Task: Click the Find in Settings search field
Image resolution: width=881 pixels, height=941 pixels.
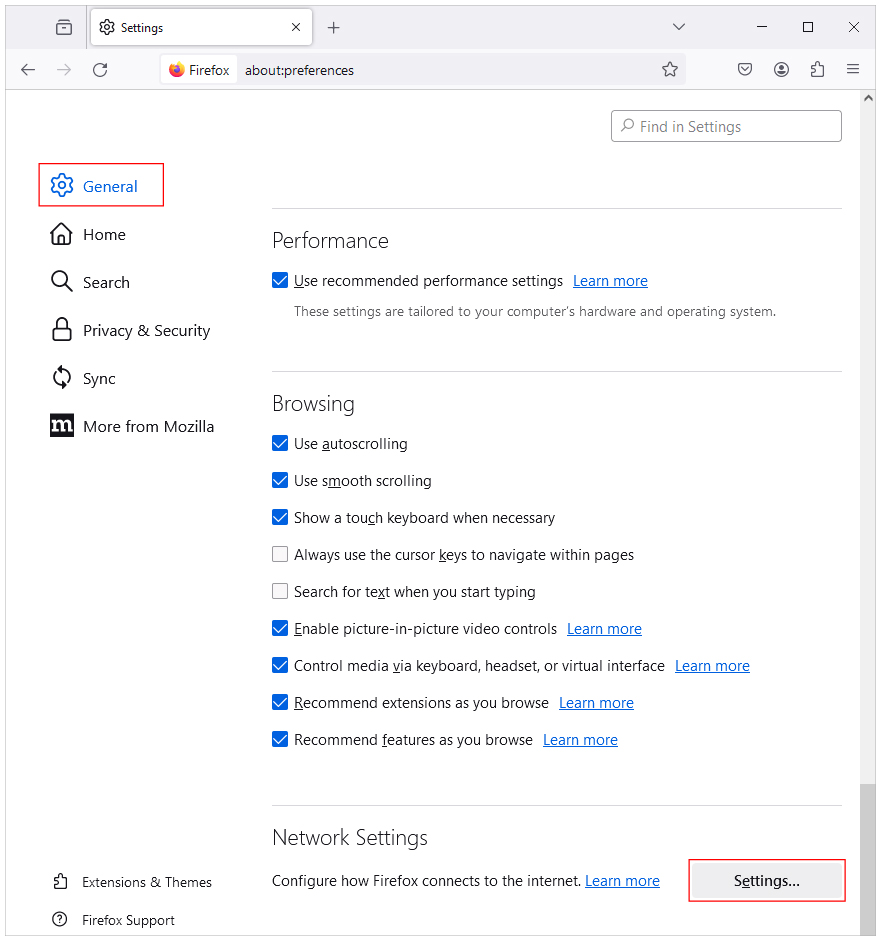Action: tap(726, 125)
